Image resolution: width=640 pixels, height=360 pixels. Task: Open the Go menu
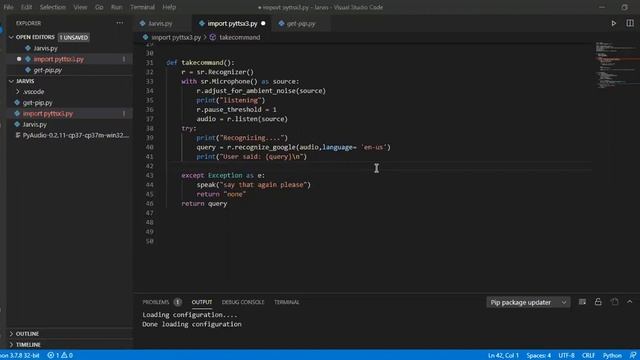(x=99, y=7)
